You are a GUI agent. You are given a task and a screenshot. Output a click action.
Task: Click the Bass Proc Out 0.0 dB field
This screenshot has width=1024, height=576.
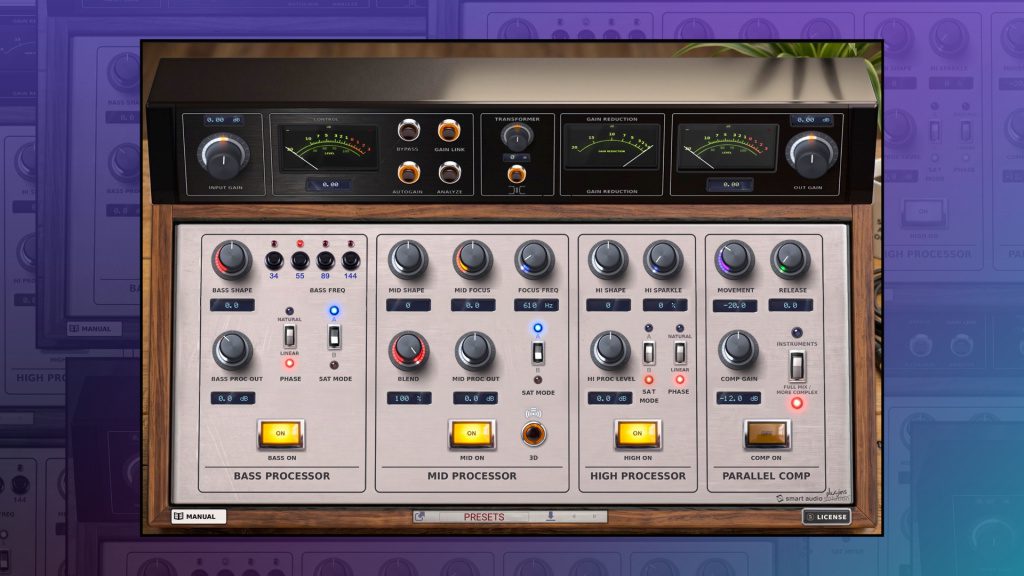tap(232, 398)
